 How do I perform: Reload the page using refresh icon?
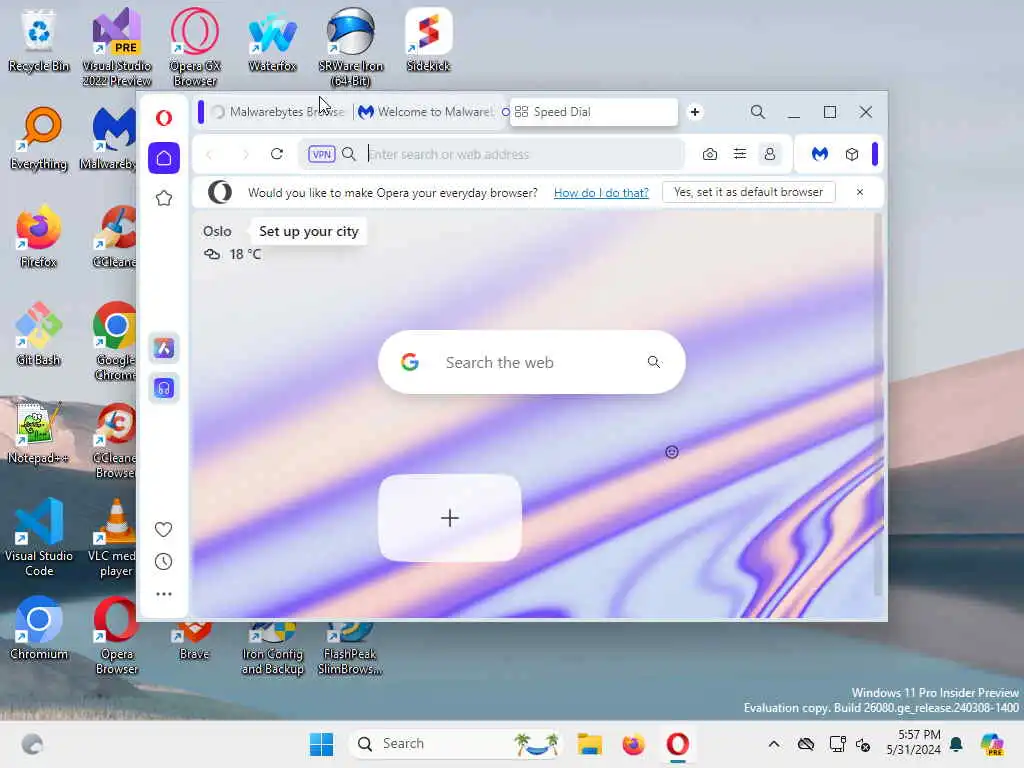277,154
